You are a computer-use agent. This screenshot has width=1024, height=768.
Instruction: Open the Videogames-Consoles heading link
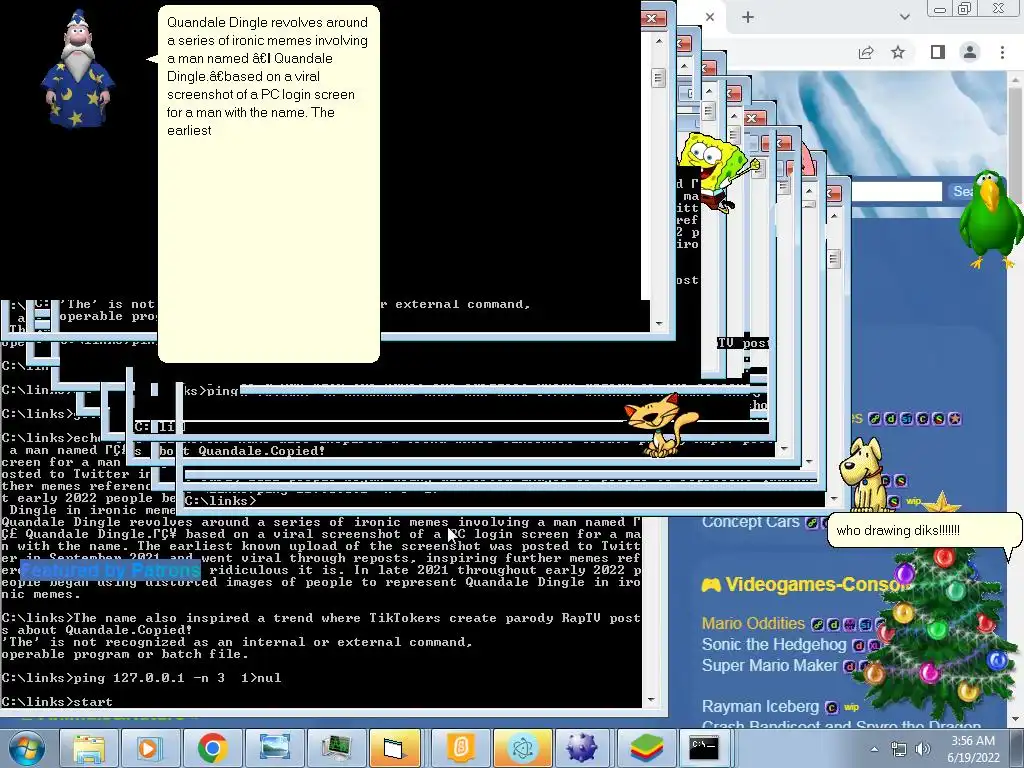(816, 584)
